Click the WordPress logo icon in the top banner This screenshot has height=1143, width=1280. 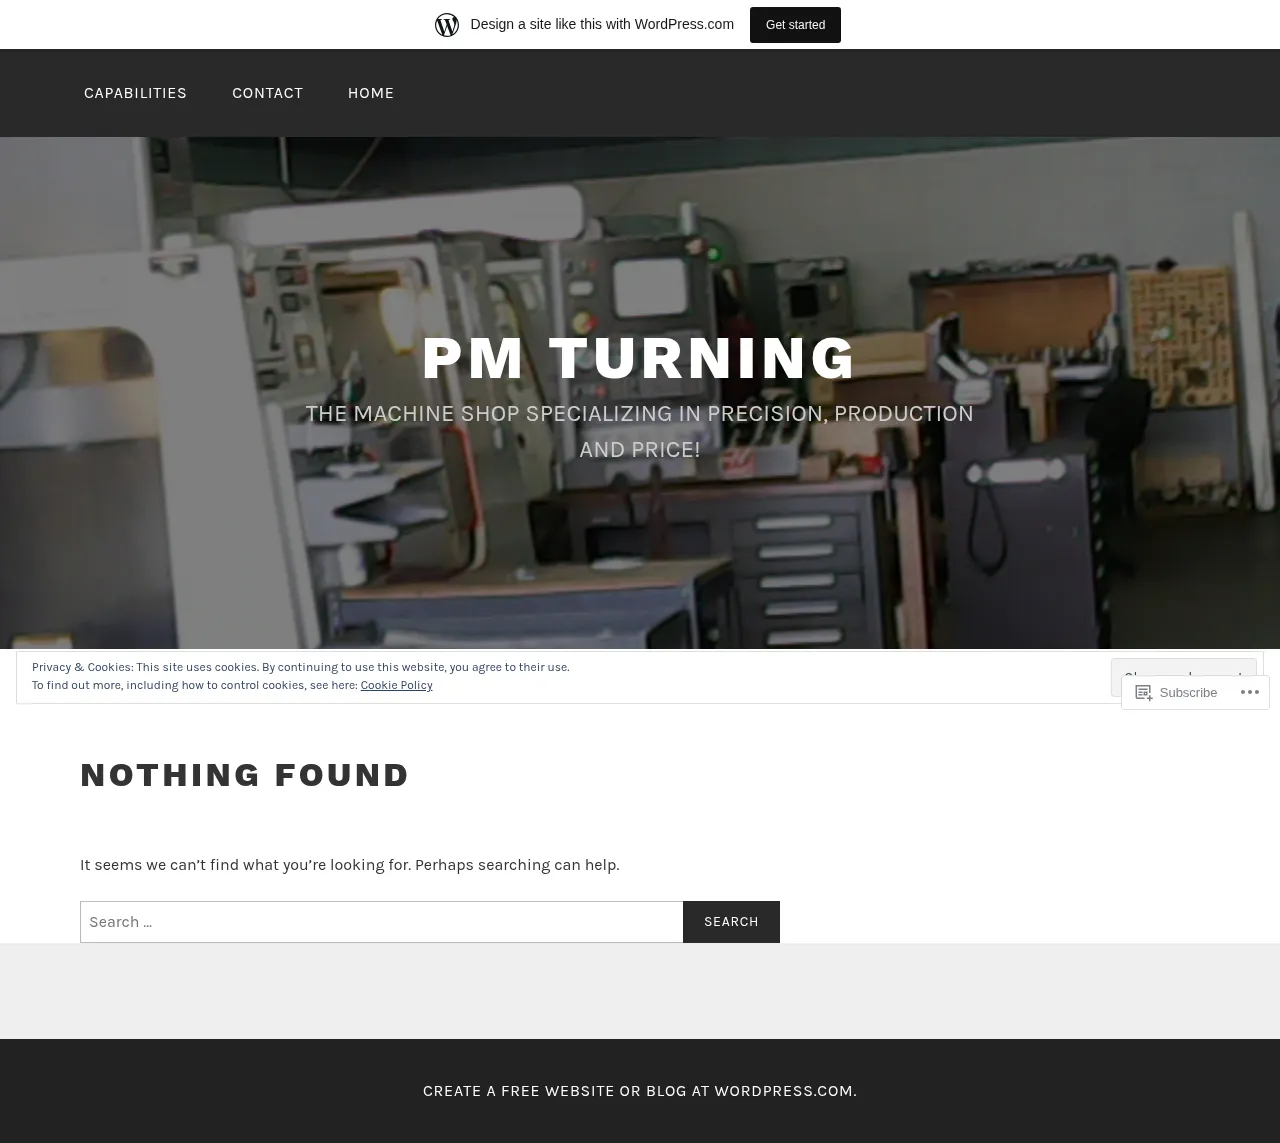tap(447, 24)
